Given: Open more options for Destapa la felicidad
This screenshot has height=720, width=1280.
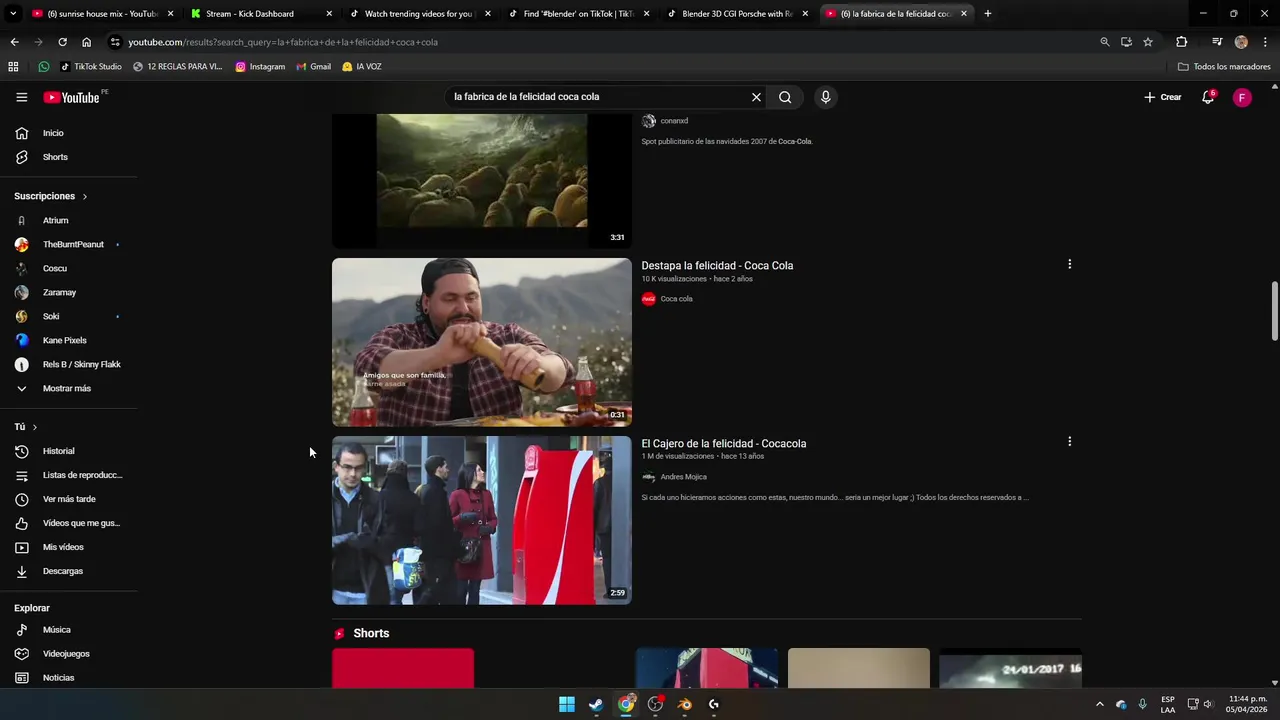Looking at the screenshot, I should point(1069,264).
